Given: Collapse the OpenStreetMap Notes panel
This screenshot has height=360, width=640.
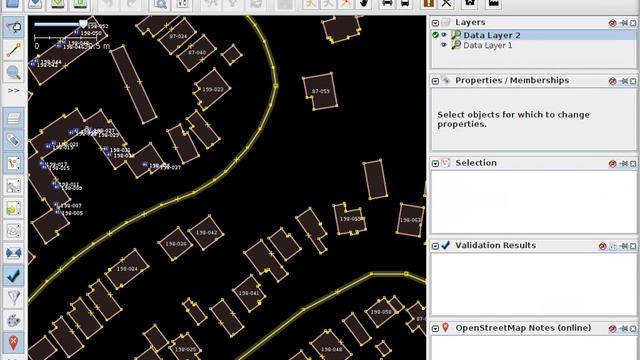Looking at the screenshot, I should tap(435, 328).
